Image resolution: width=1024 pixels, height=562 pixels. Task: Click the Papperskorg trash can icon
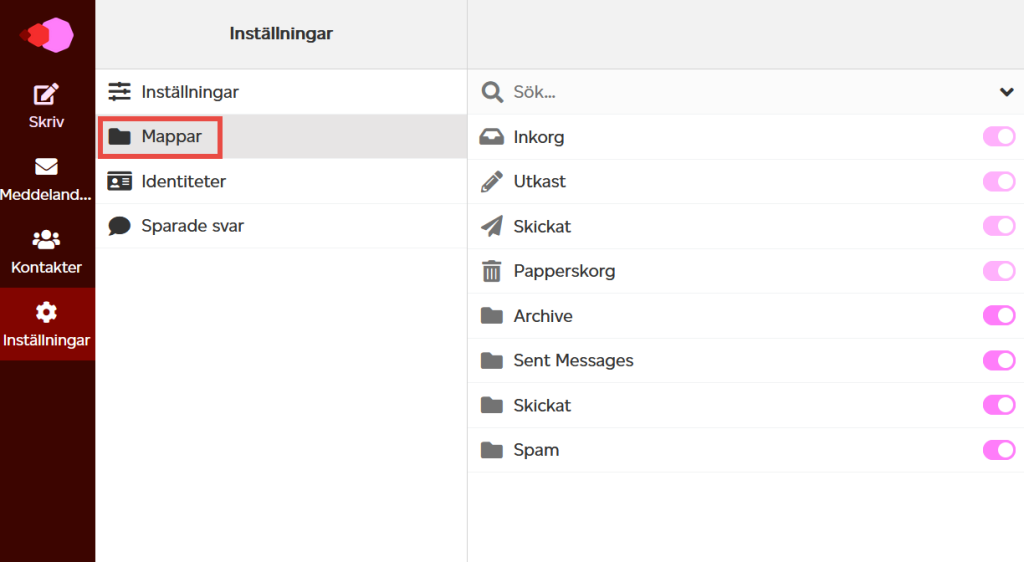pyautogui.click(x=492, y=271)
